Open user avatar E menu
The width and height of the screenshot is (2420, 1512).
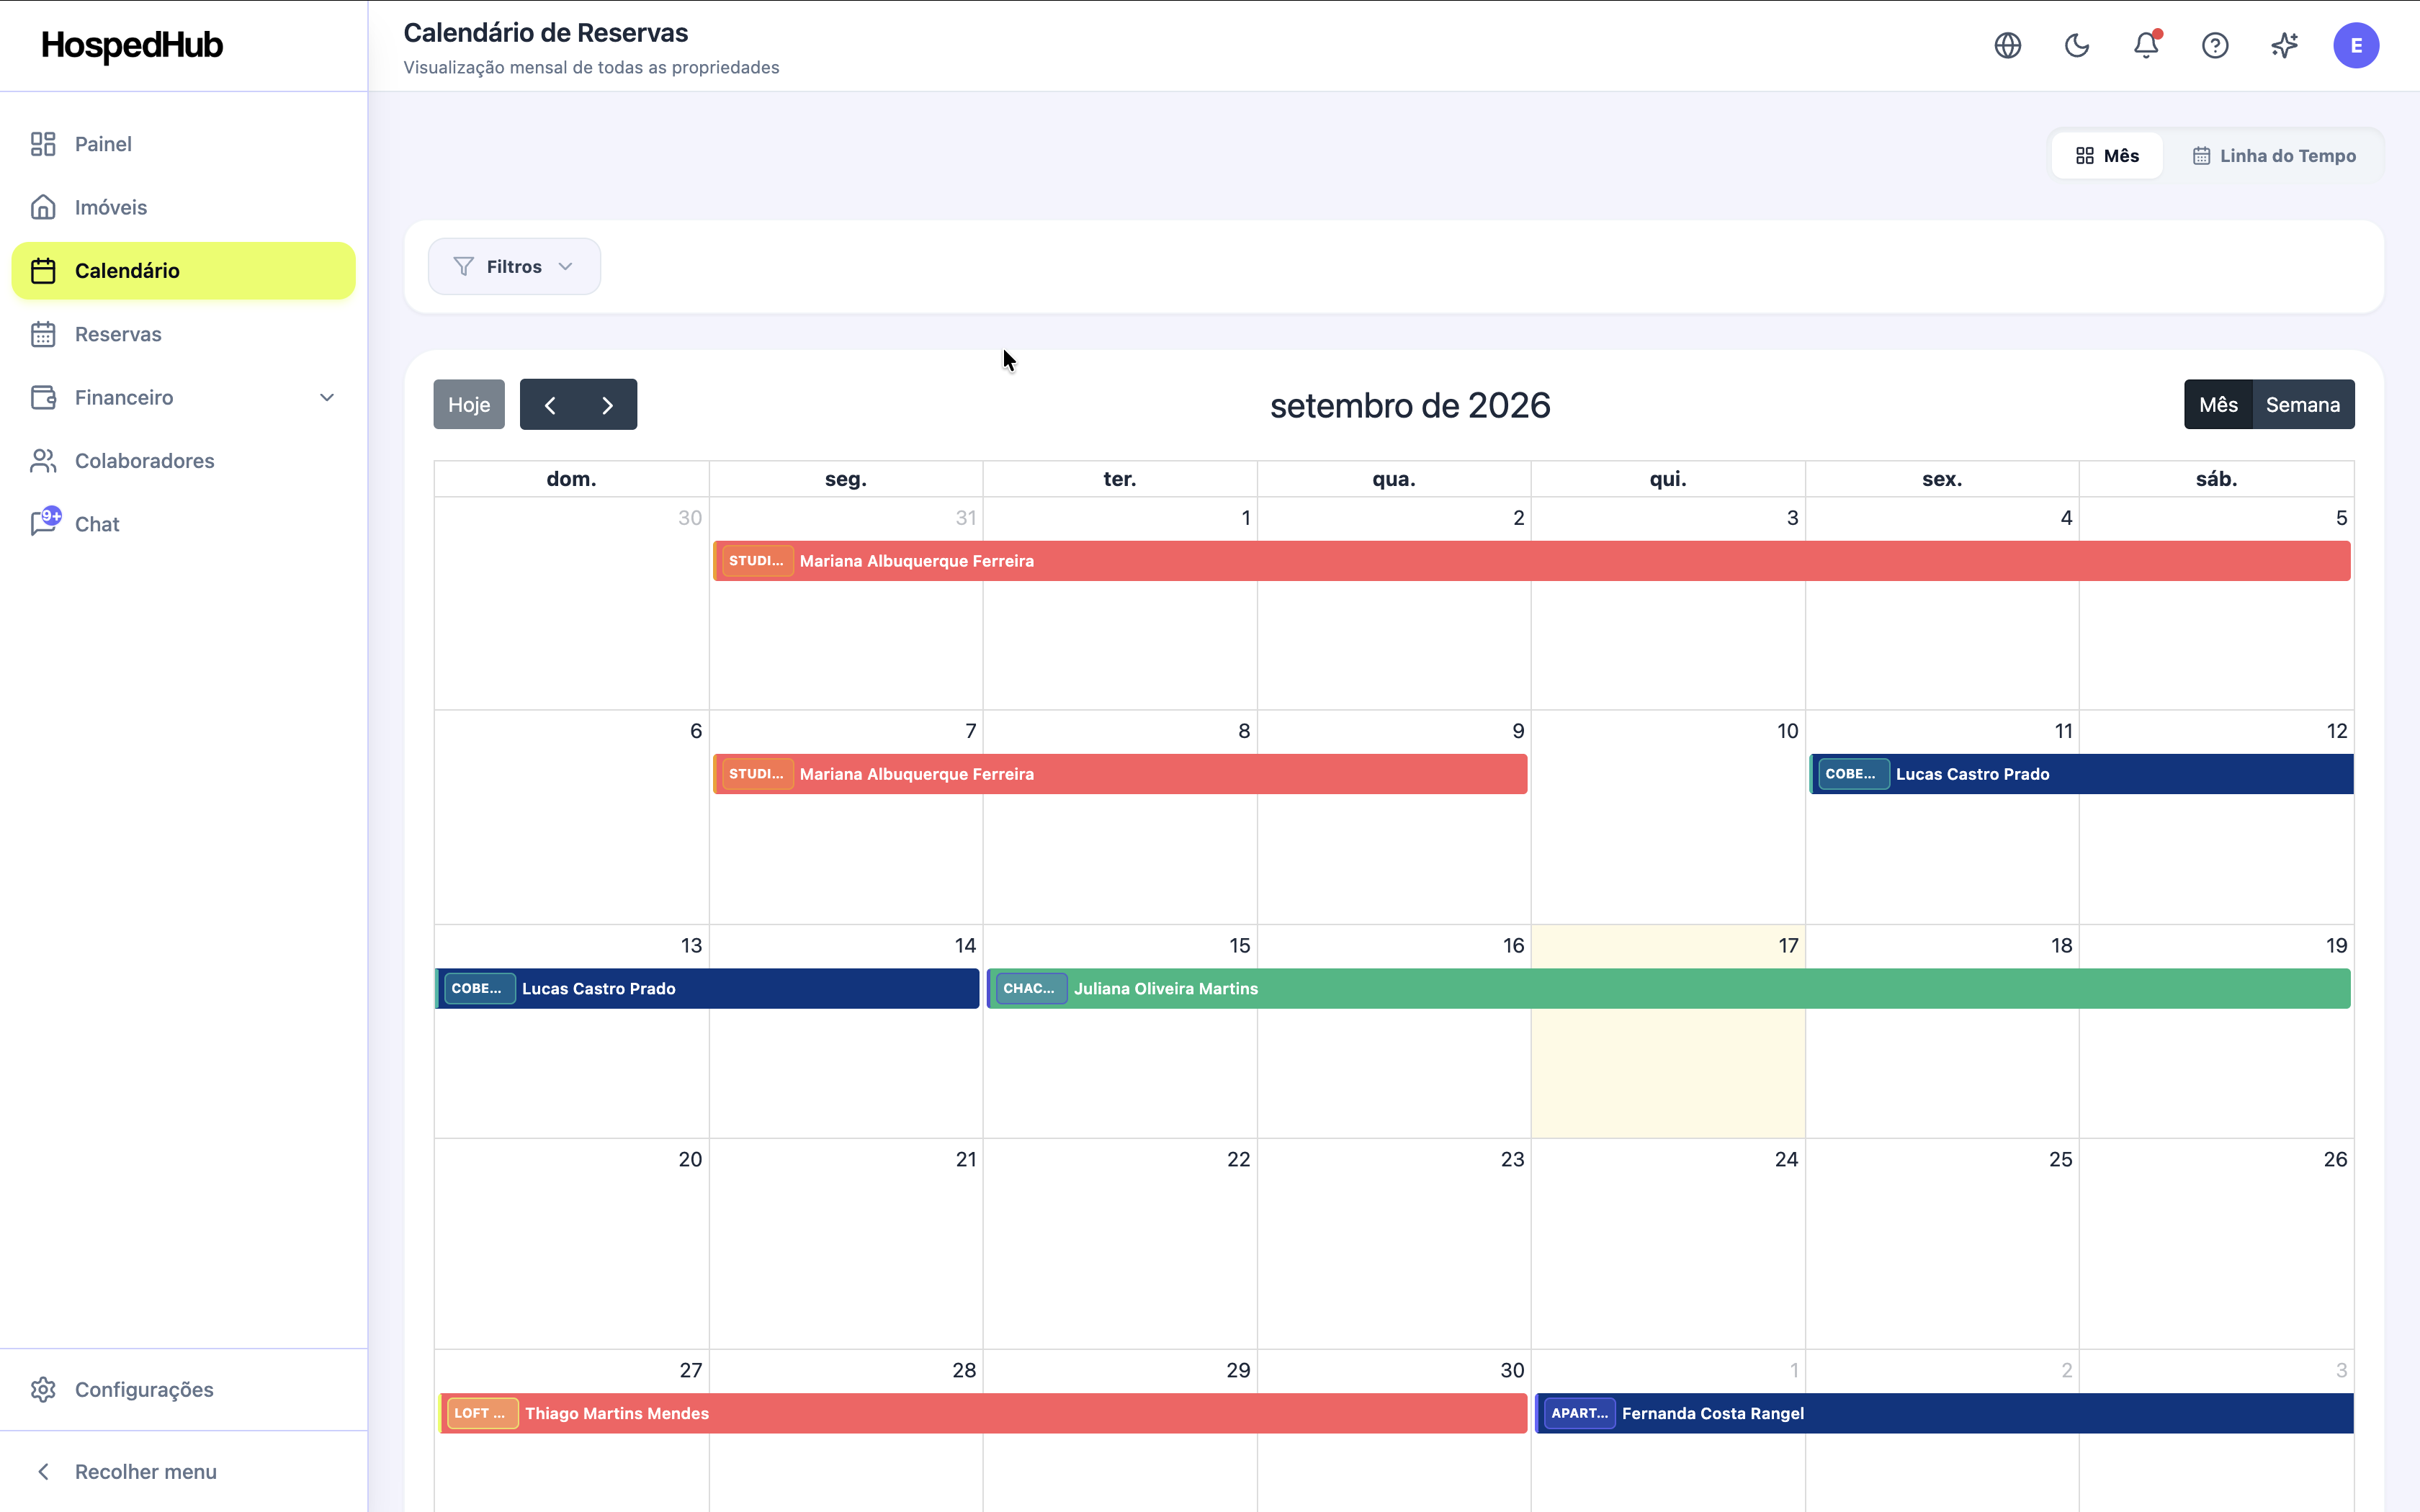tap(2356, 45)
